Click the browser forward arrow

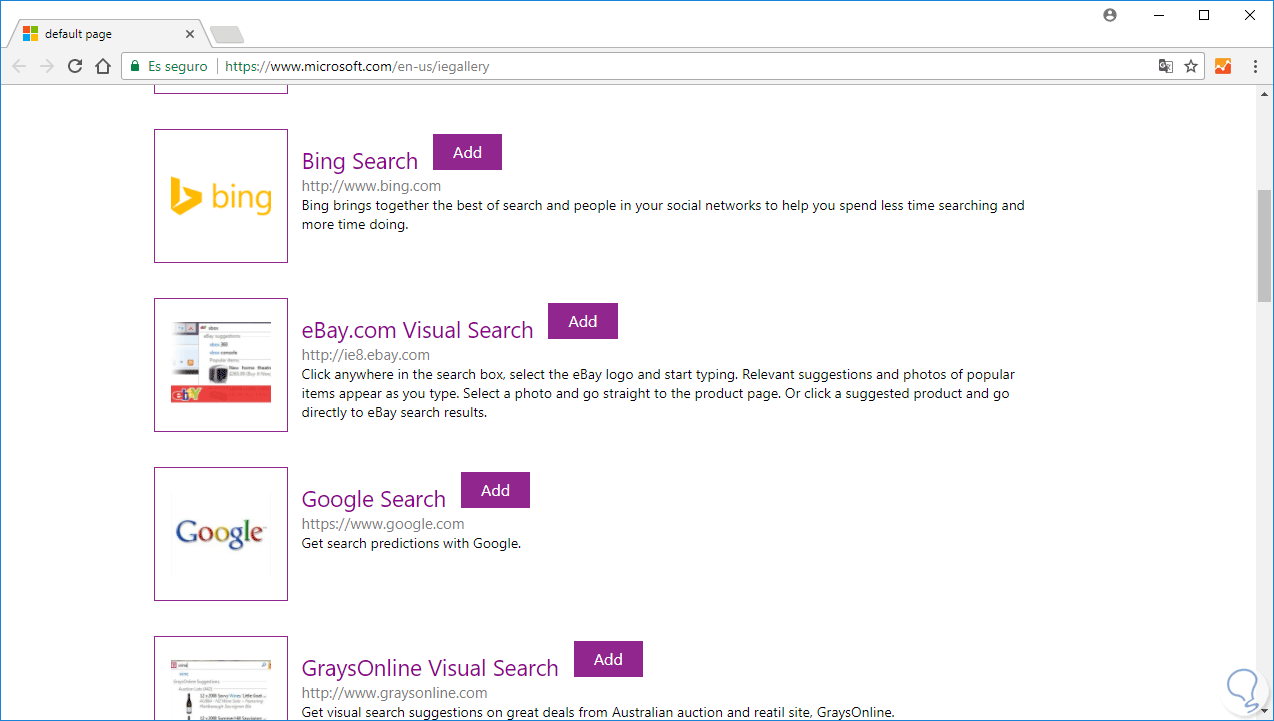[46, 66]
